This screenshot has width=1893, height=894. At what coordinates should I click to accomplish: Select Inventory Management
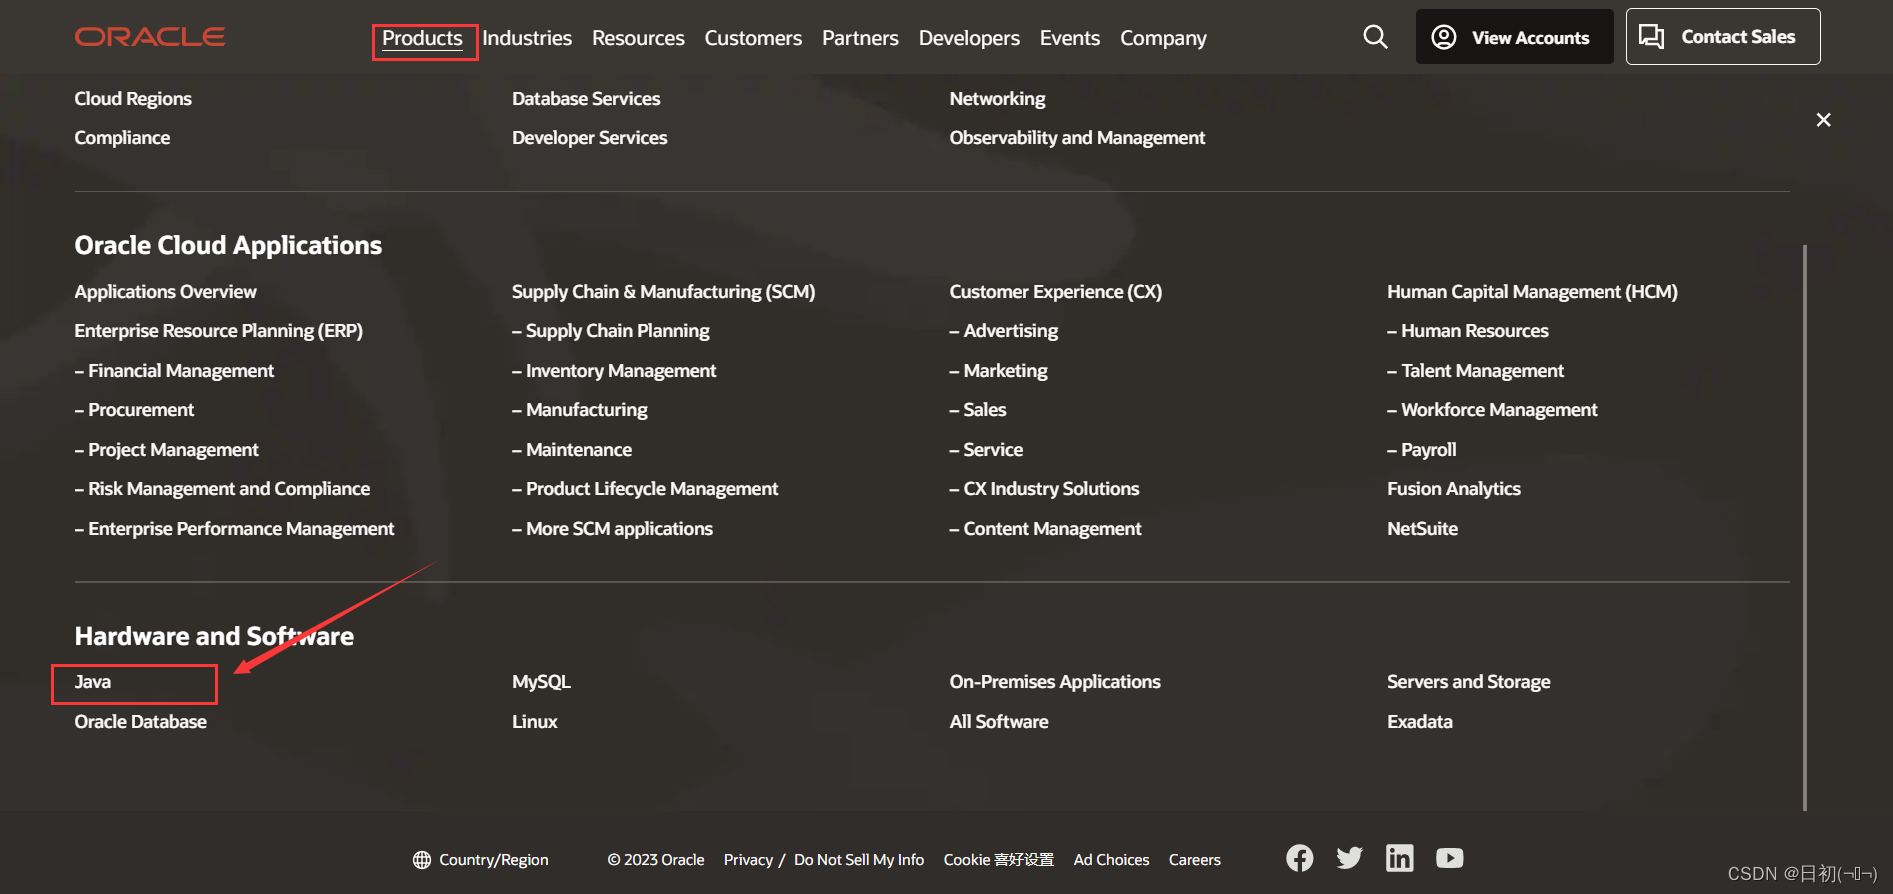point(614,371)
